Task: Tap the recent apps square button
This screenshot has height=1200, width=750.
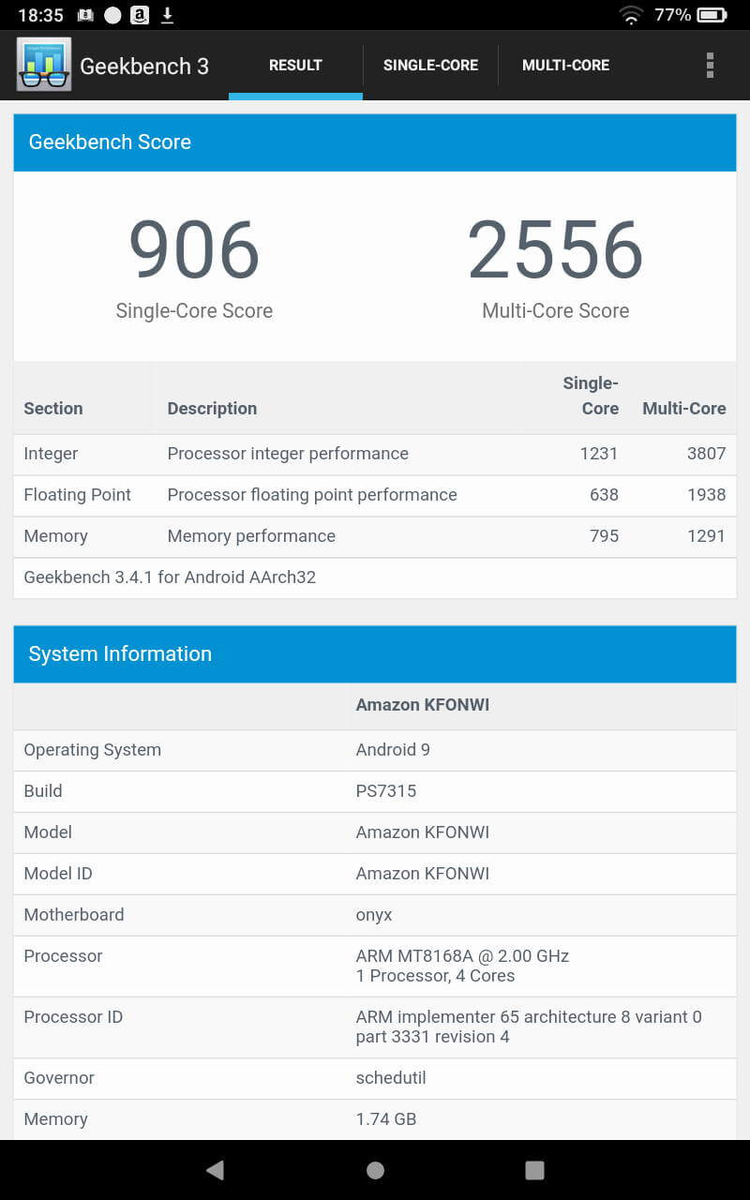Action: (x=535, y=1170)
